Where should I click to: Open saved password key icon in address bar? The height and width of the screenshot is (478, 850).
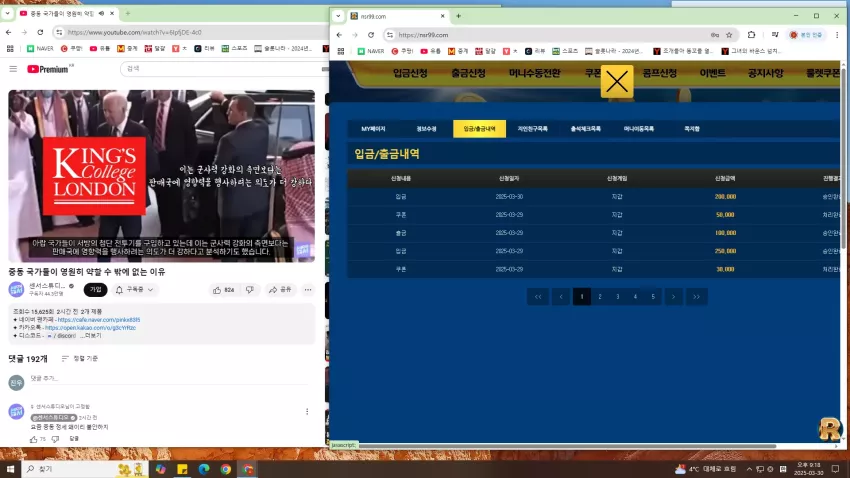click(715, 35)
